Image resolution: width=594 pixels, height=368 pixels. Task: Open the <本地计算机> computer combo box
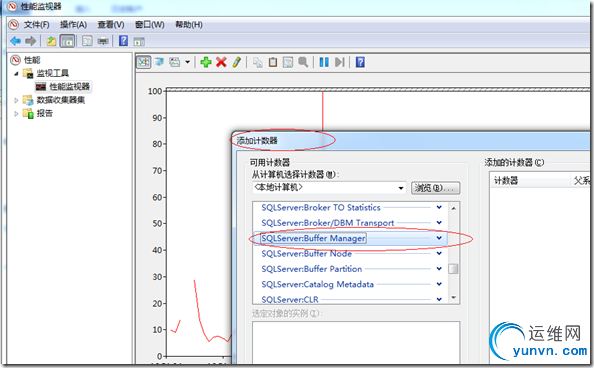pos(329,188)
